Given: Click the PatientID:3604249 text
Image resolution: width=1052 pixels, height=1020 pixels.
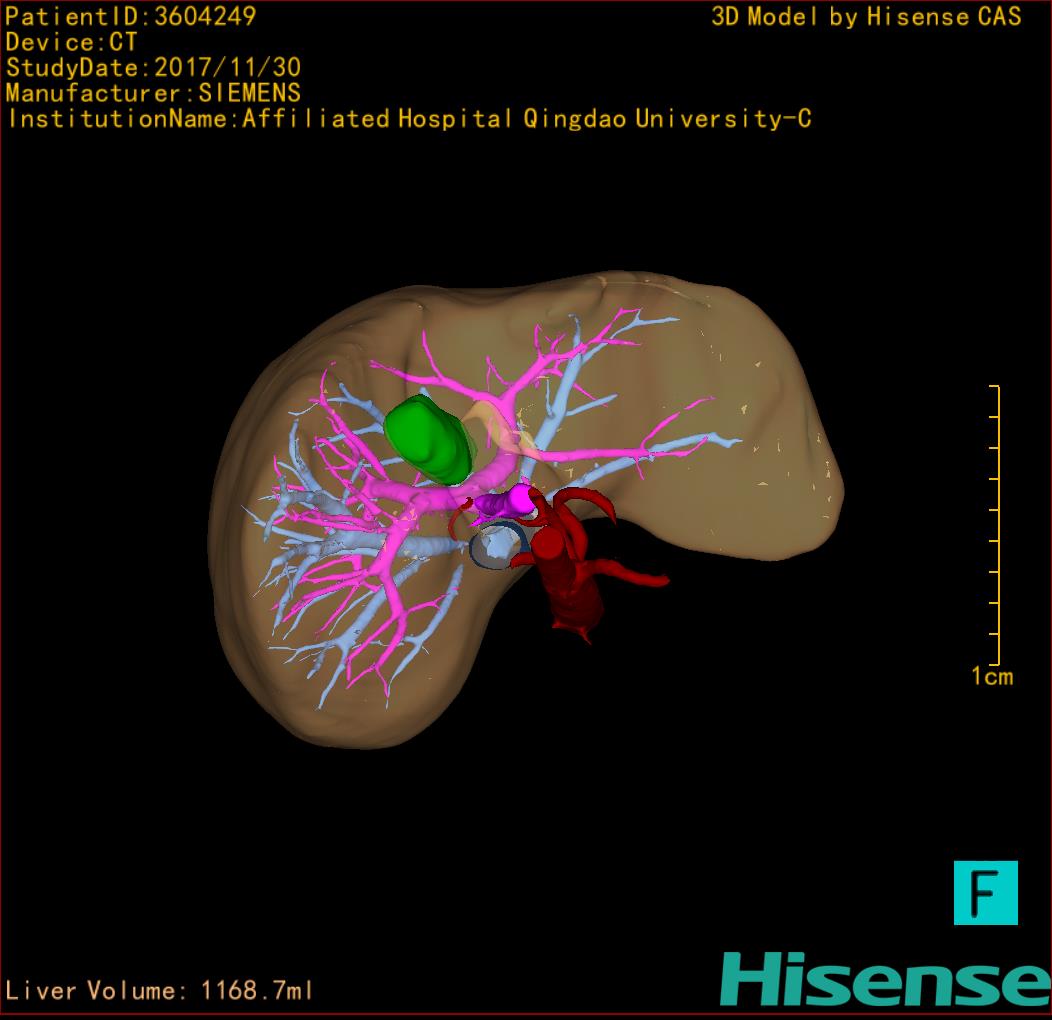Looking at the screenshot, I should tap(131, 16).
